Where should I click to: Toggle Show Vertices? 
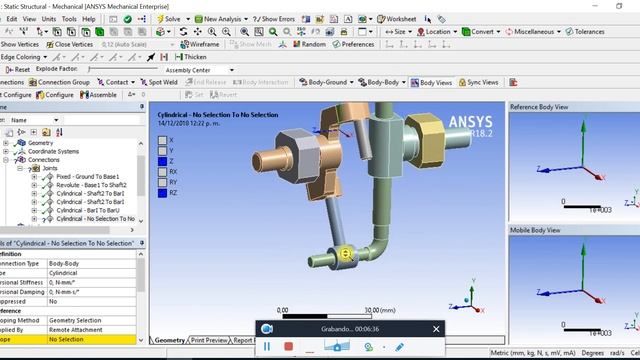[x=20, y=44]
